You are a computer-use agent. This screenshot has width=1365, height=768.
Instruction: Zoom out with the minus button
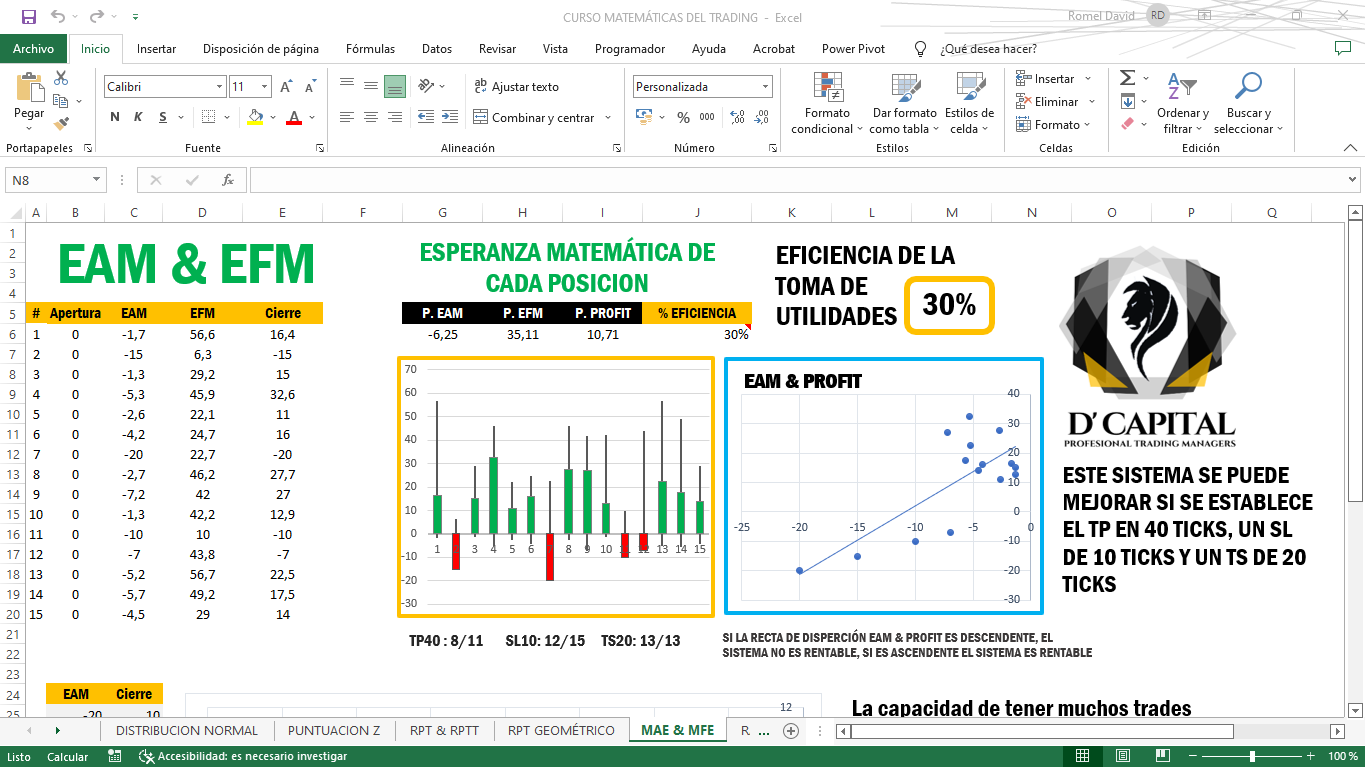[x=1194, y=757]
